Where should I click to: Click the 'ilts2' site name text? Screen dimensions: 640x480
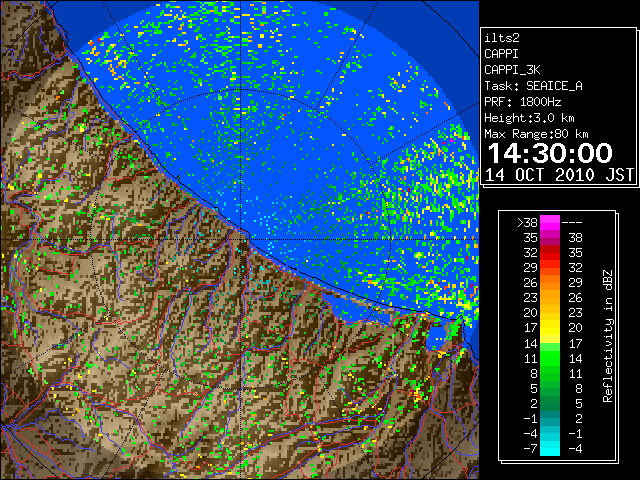tap(502, 38)
